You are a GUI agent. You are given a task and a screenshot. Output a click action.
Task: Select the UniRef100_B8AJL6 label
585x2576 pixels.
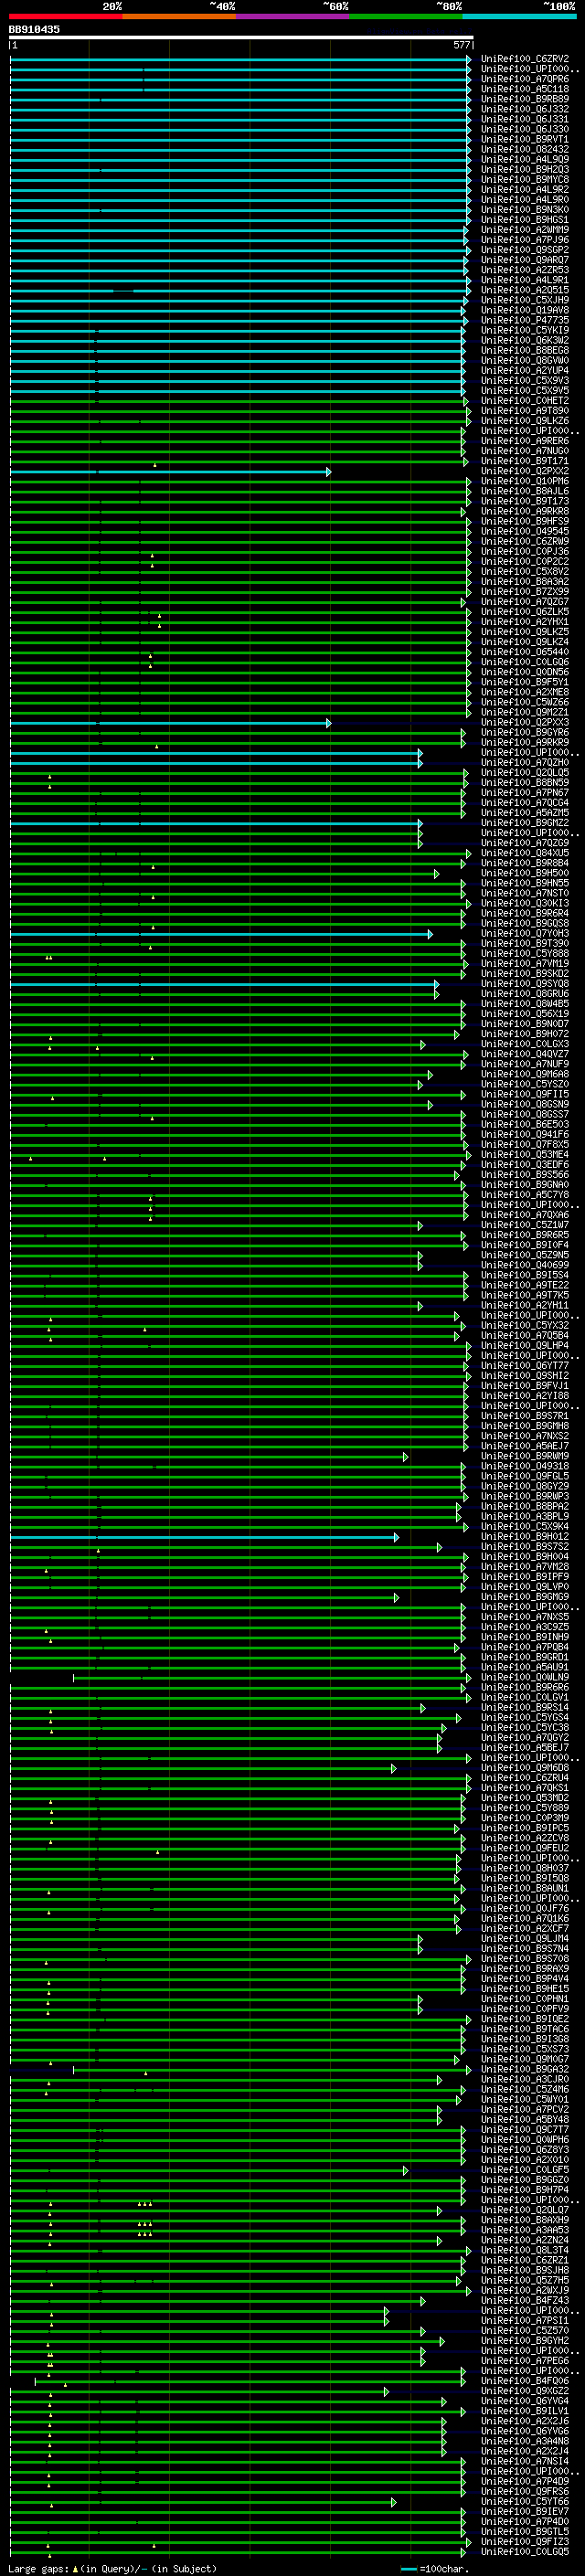coord(525,491)
